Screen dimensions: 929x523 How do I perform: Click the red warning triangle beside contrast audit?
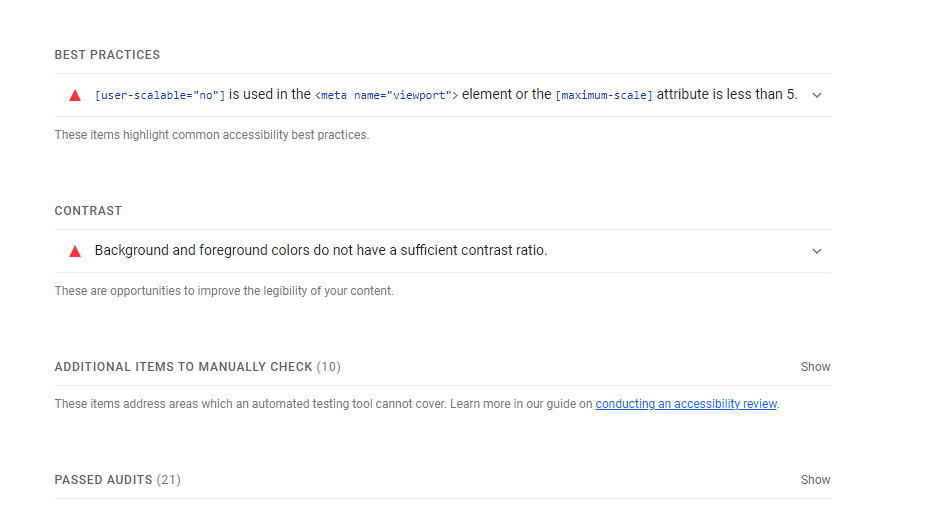(x=75, y=251)
